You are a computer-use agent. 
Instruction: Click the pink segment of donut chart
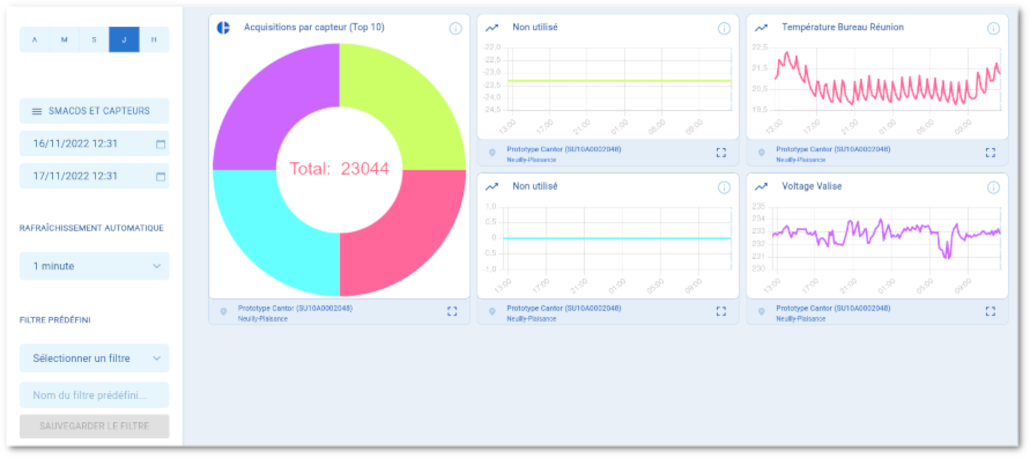point(412,240)
